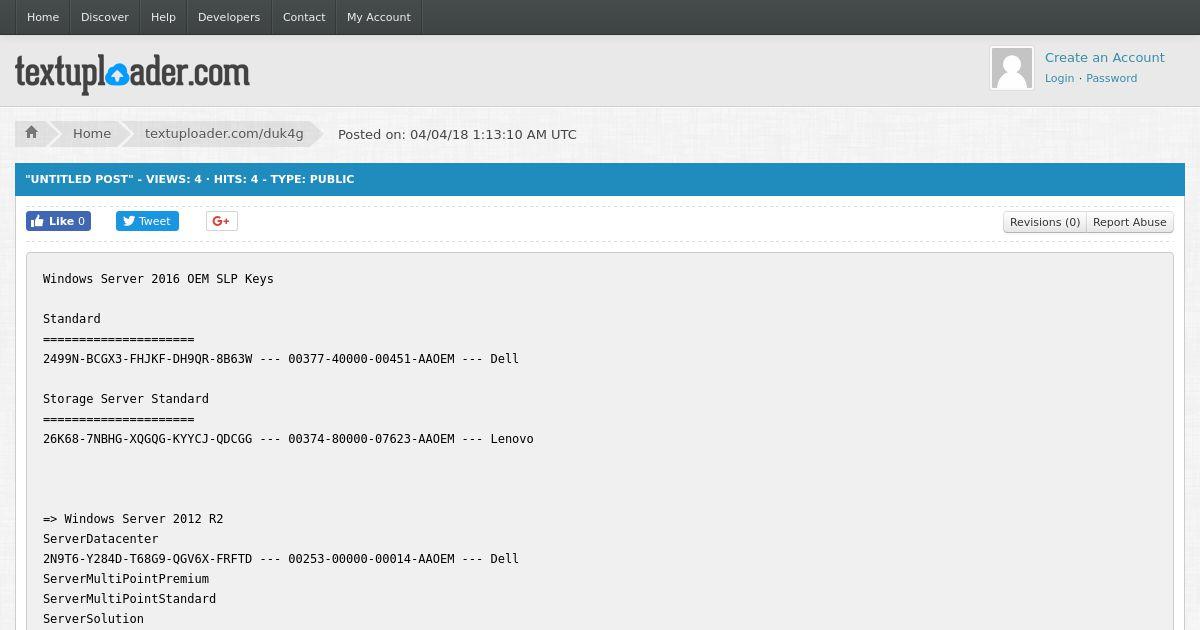1200x630 pixels.
Task: Click the Report Abuse button
Action: click(x=1130, y=222)
